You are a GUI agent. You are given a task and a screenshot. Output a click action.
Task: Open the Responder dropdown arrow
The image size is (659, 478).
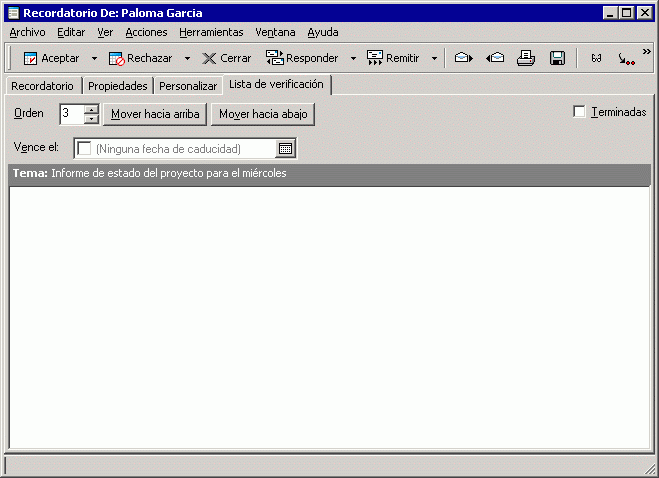pyautogui.click(x=353, y=58)
